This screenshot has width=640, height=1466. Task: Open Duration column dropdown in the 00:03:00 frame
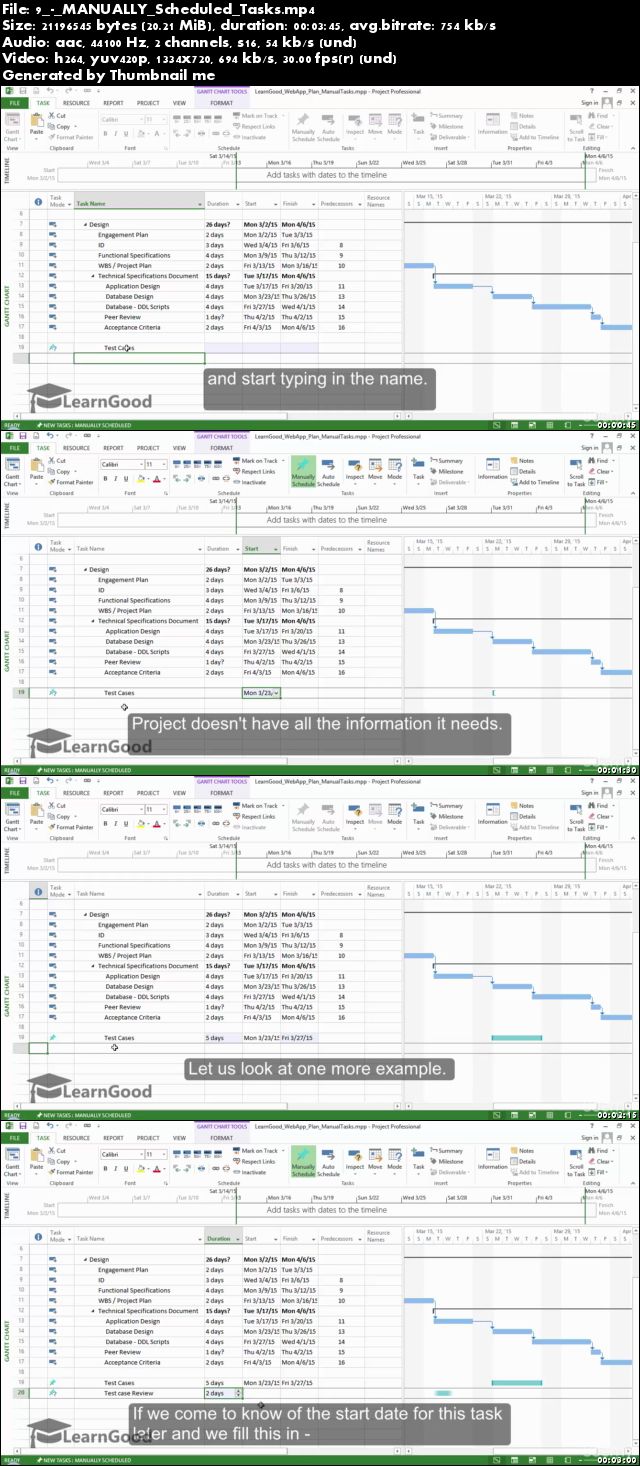click(237, 1238)
